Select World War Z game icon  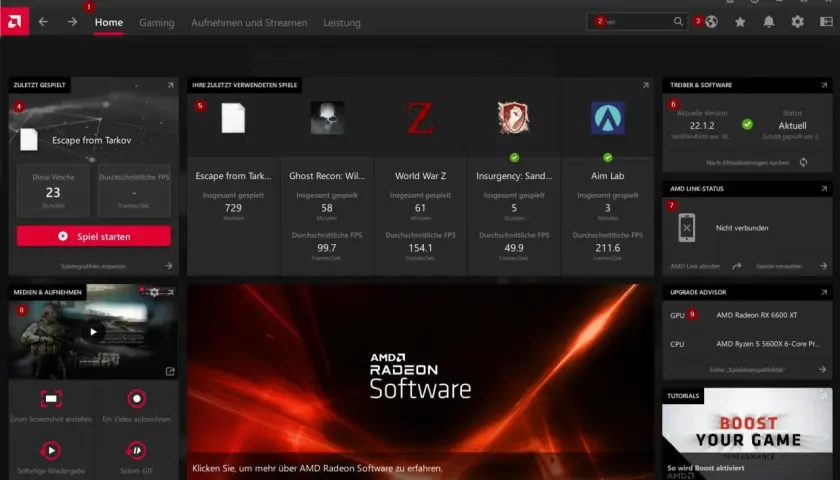[x=421, y=118]
